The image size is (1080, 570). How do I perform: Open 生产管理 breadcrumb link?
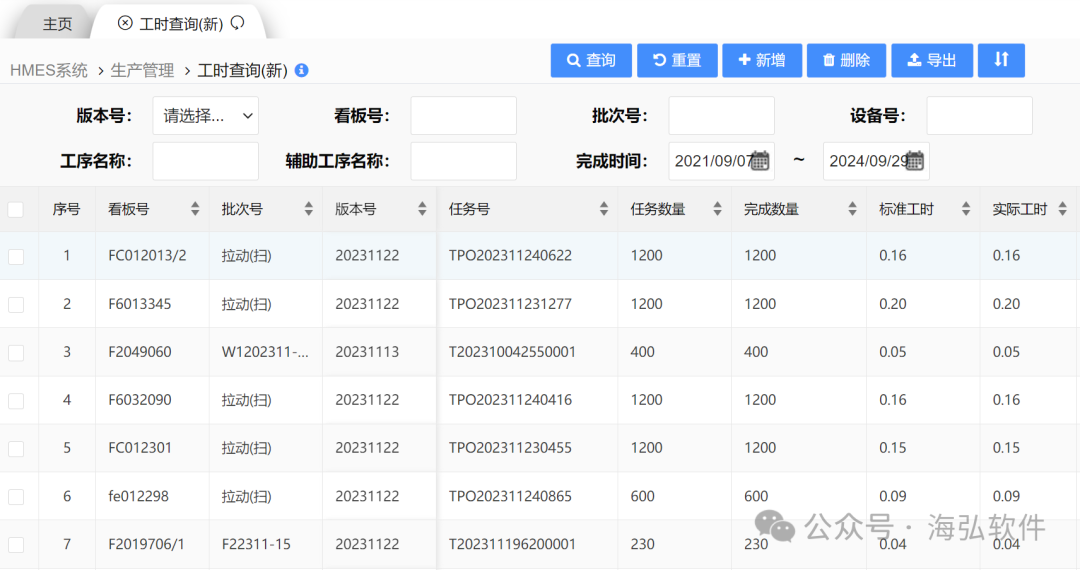click(x=143, y=70)
